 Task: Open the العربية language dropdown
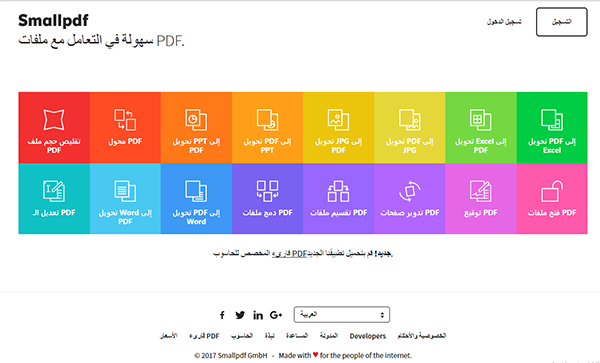[x=342, y=314]
